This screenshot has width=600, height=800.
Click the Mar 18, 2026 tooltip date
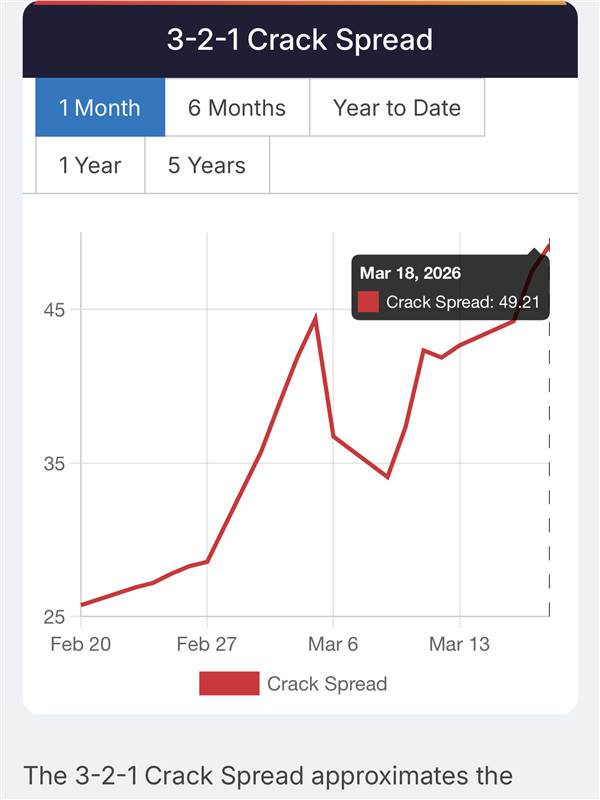tap(412, 273)
